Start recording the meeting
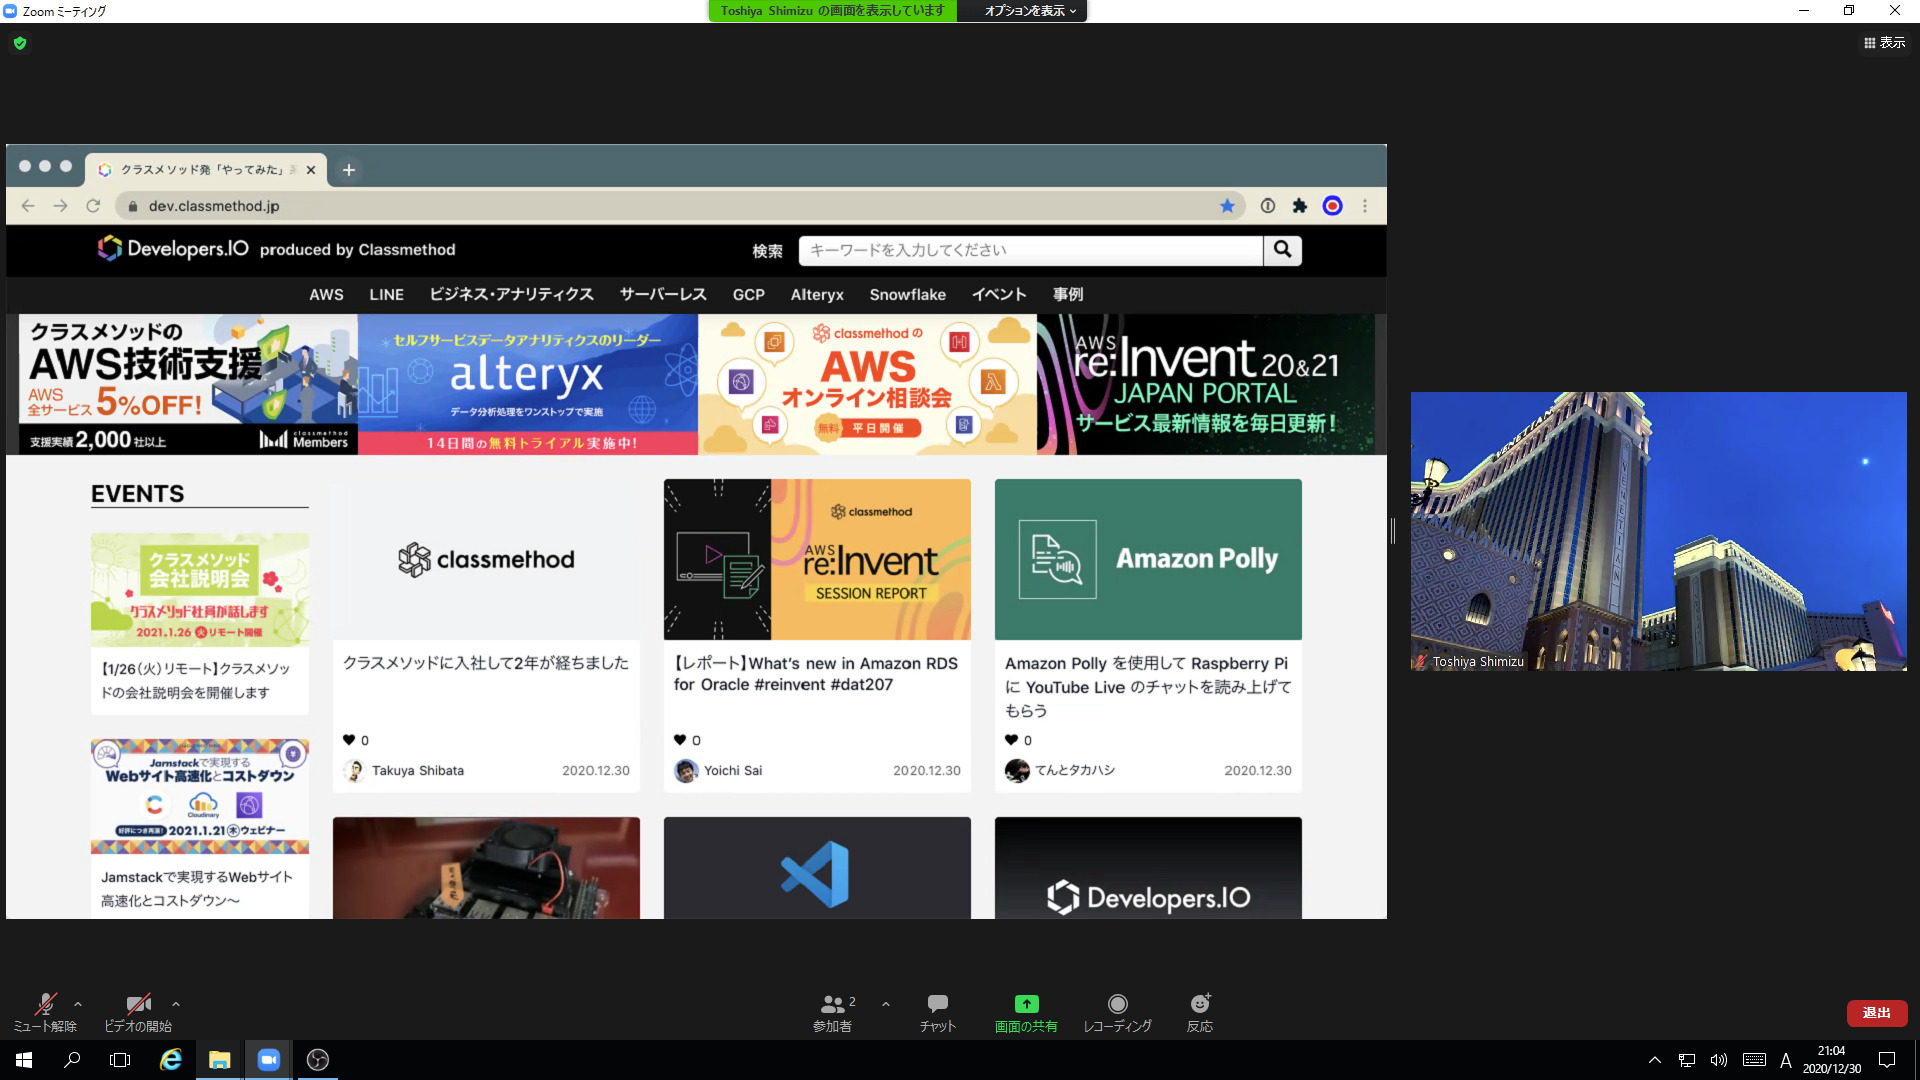Image resolution: width=1920 pixels, height=1080 pixels. click(x=1118, y=1011)
